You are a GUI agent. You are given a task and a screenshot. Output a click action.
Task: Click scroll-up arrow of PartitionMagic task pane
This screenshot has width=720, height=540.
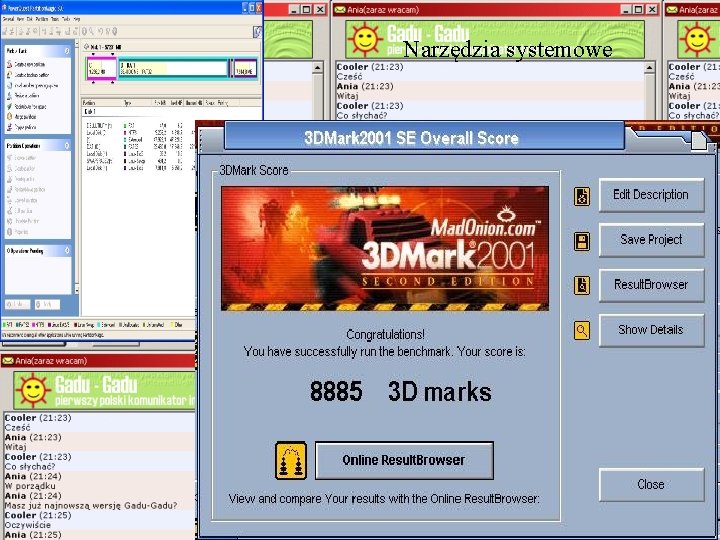point(77,44)
